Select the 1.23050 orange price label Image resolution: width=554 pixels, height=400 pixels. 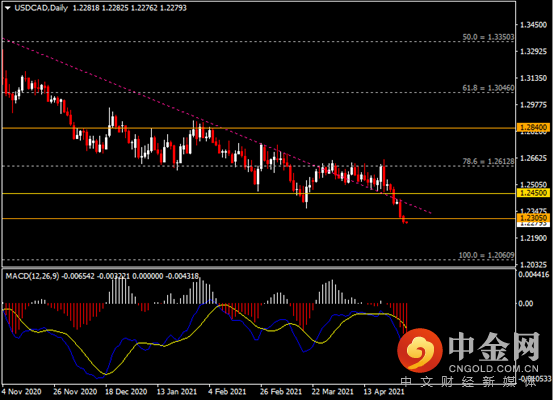533,218
